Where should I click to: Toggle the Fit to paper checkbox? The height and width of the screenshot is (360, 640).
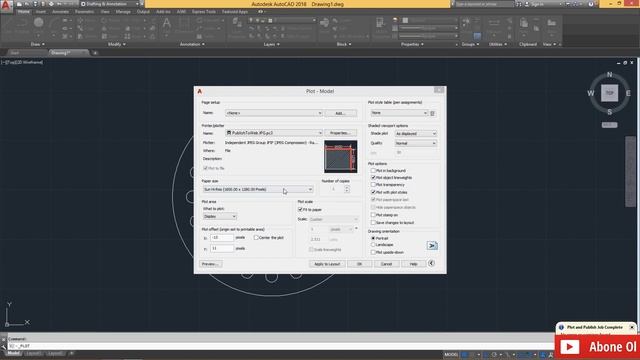tap(300, 209)
